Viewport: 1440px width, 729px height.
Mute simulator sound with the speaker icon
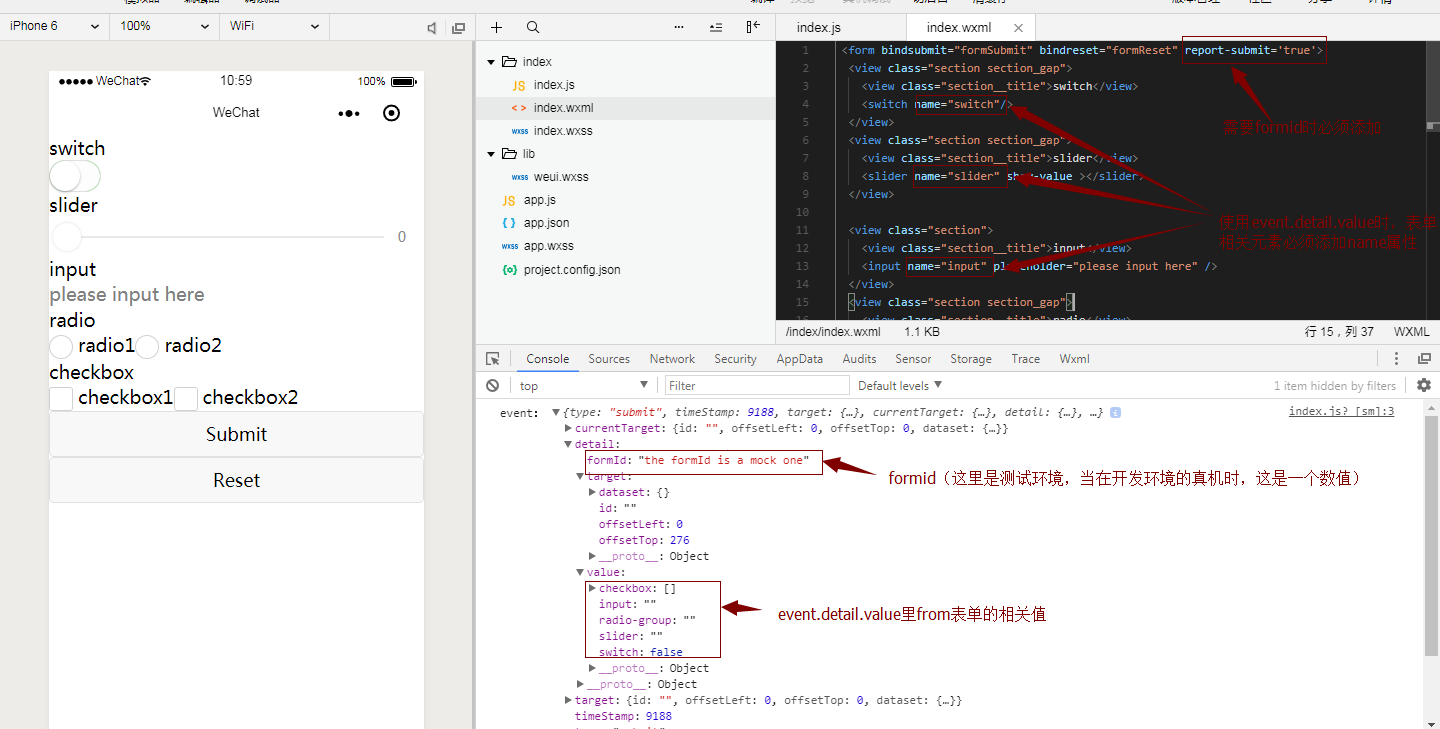point(431,27)
